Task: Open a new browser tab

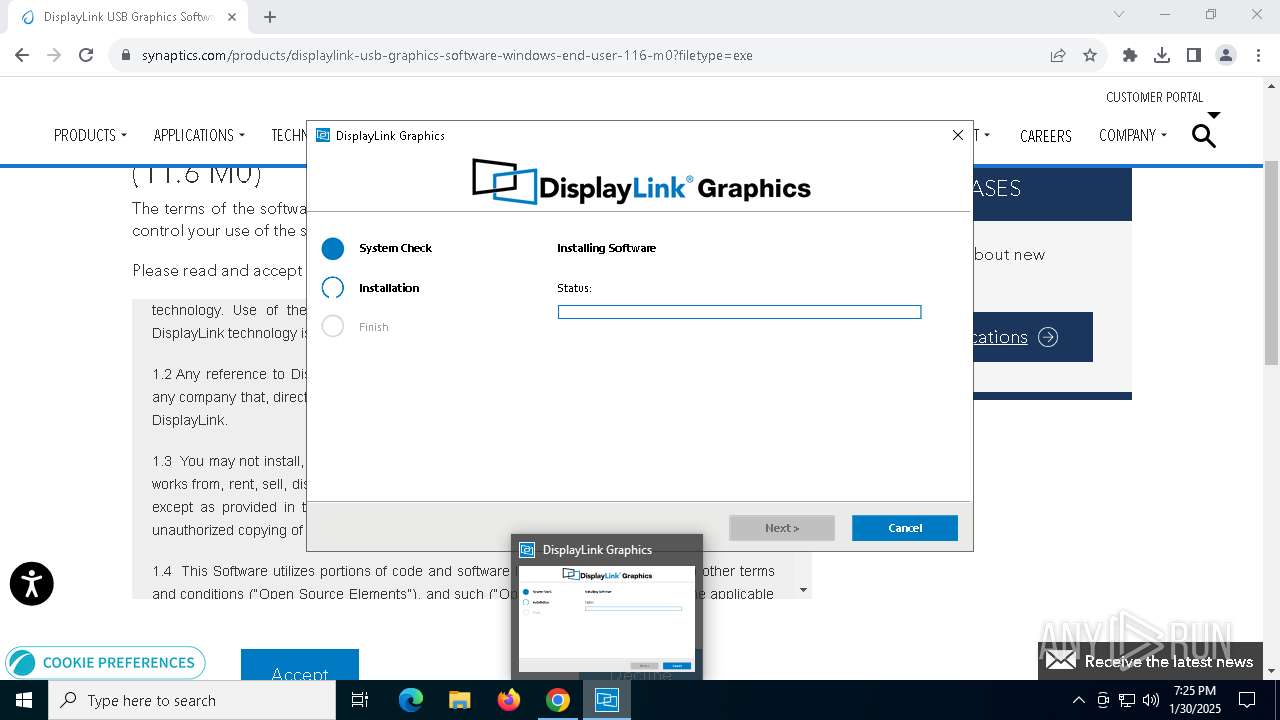Action: click(x=270, y=16)
